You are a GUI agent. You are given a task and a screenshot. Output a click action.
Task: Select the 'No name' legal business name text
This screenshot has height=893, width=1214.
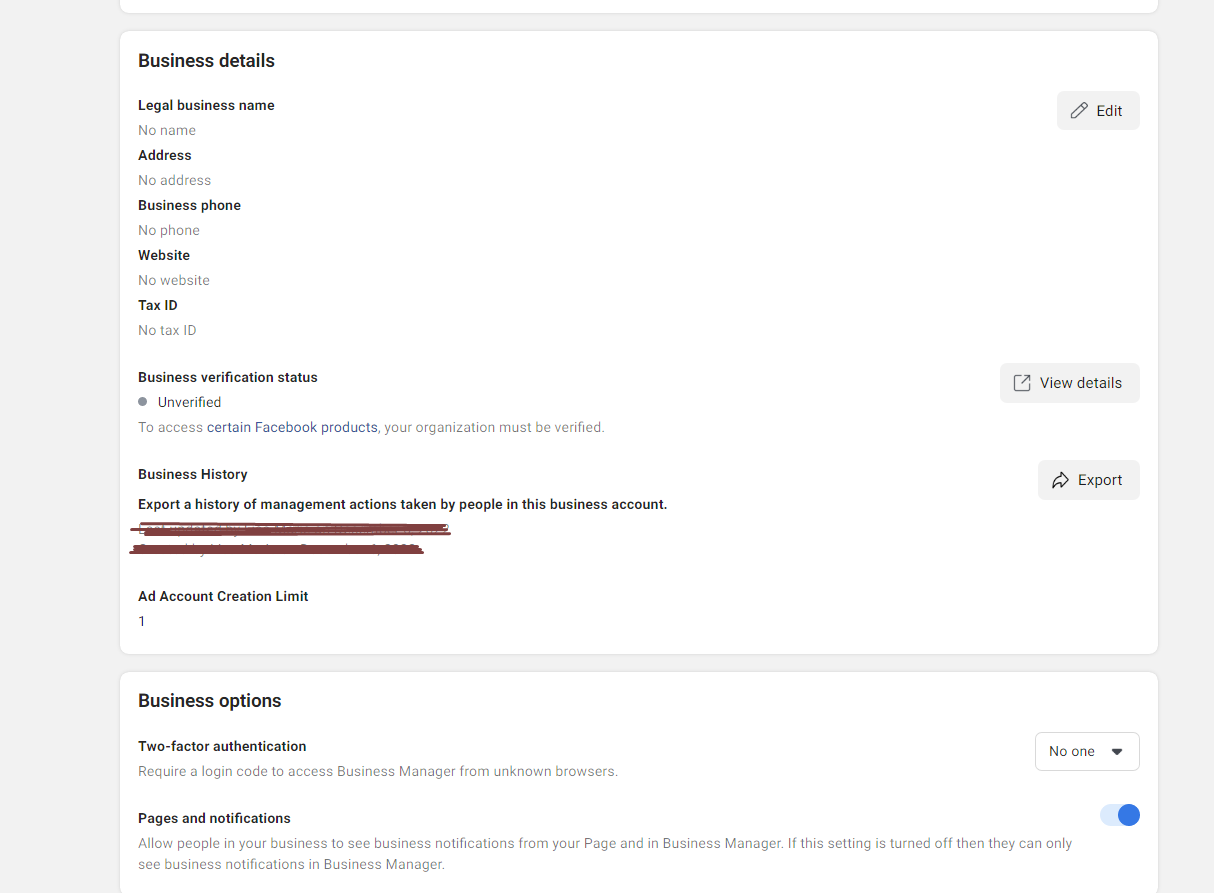click(167, 130)
